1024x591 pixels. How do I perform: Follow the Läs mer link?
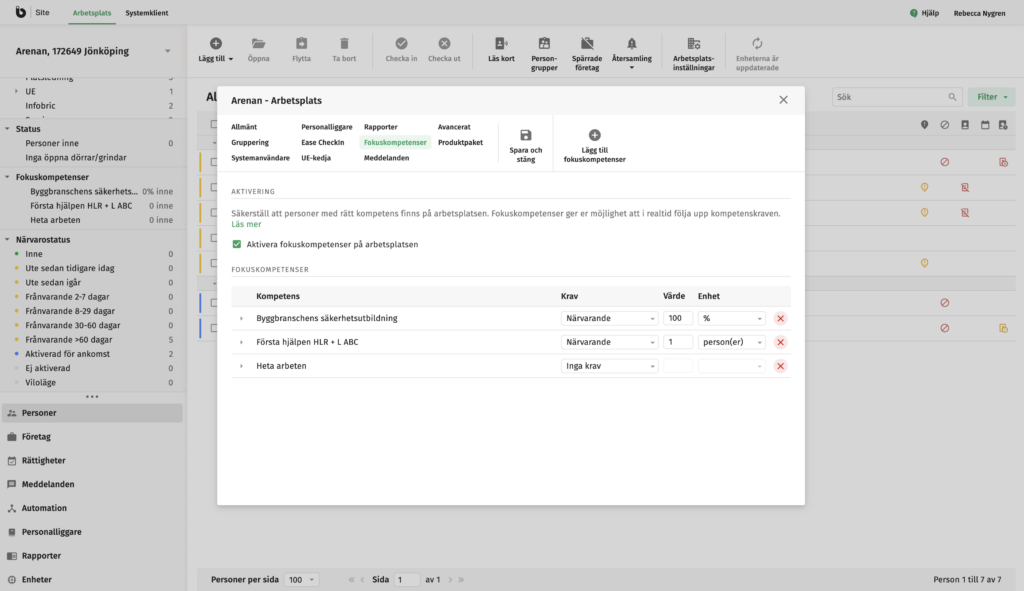[246, 225]
